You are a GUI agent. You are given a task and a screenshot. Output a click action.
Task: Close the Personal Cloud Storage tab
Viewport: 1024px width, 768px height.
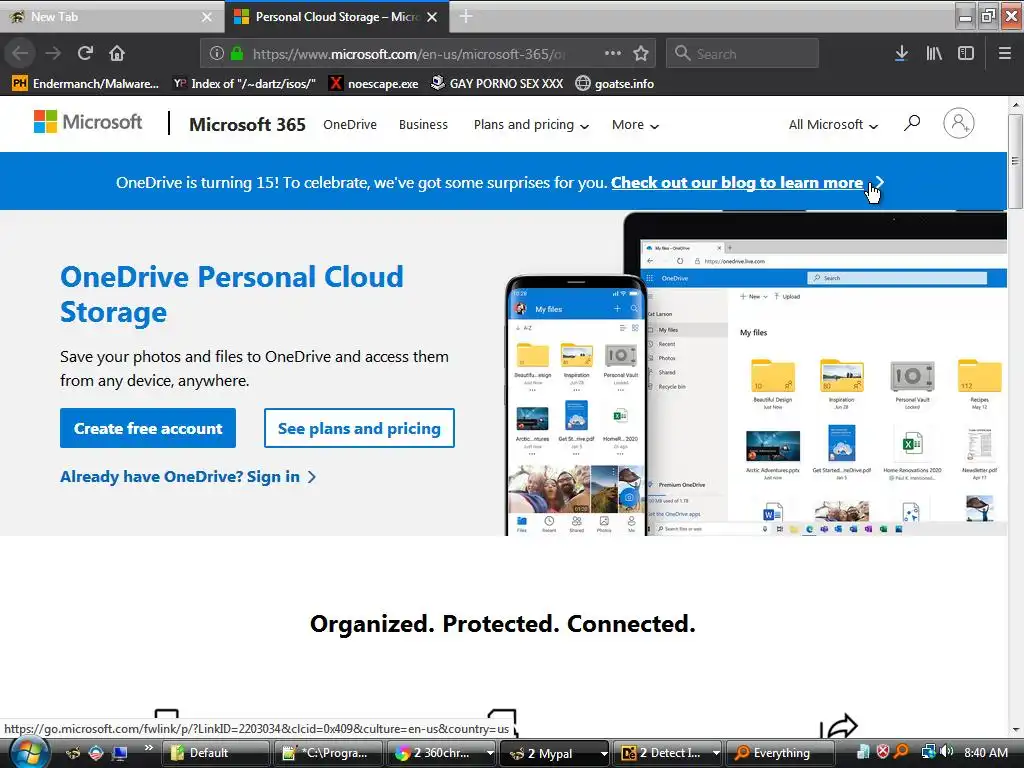(432, 17)
